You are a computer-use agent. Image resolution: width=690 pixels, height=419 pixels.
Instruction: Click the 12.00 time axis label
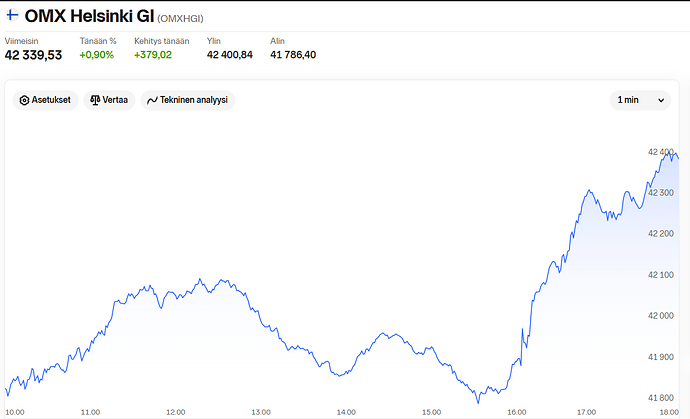[176, 412]
